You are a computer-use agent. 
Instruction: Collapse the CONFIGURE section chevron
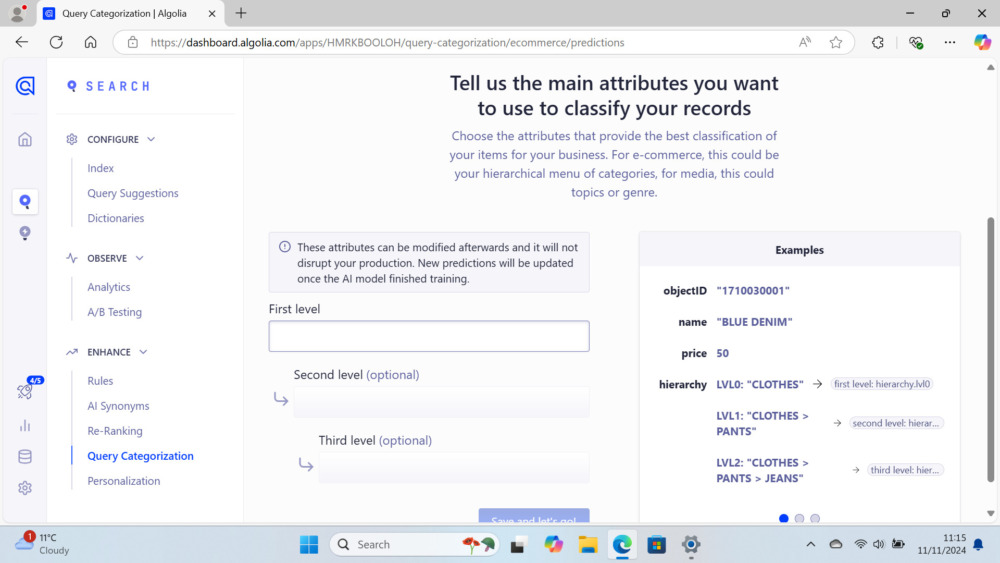151,139
